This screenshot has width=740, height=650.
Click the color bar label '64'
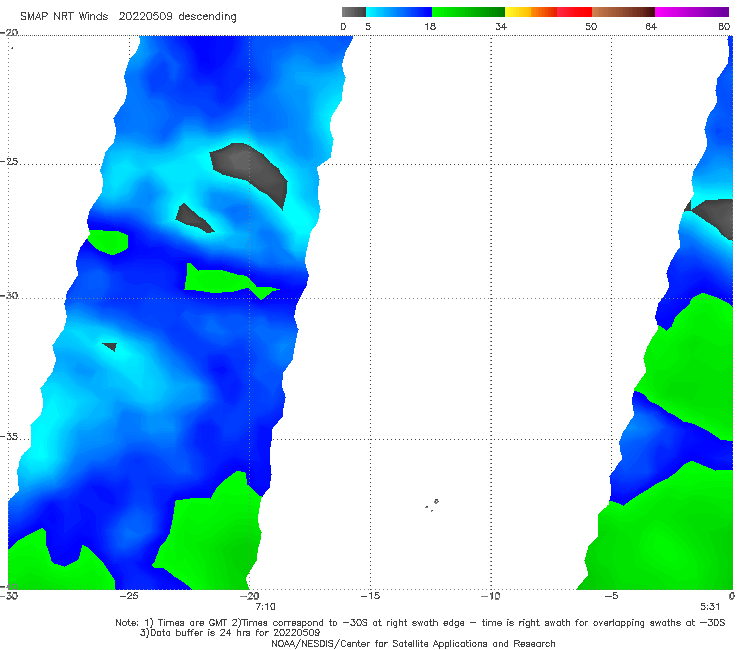[651, 27]
